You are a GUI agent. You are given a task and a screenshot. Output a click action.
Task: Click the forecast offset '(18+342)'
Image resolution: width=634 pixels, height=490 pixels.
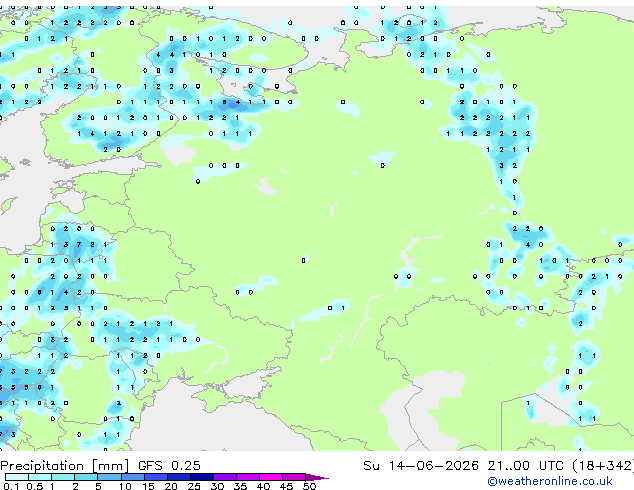[603, 466]
